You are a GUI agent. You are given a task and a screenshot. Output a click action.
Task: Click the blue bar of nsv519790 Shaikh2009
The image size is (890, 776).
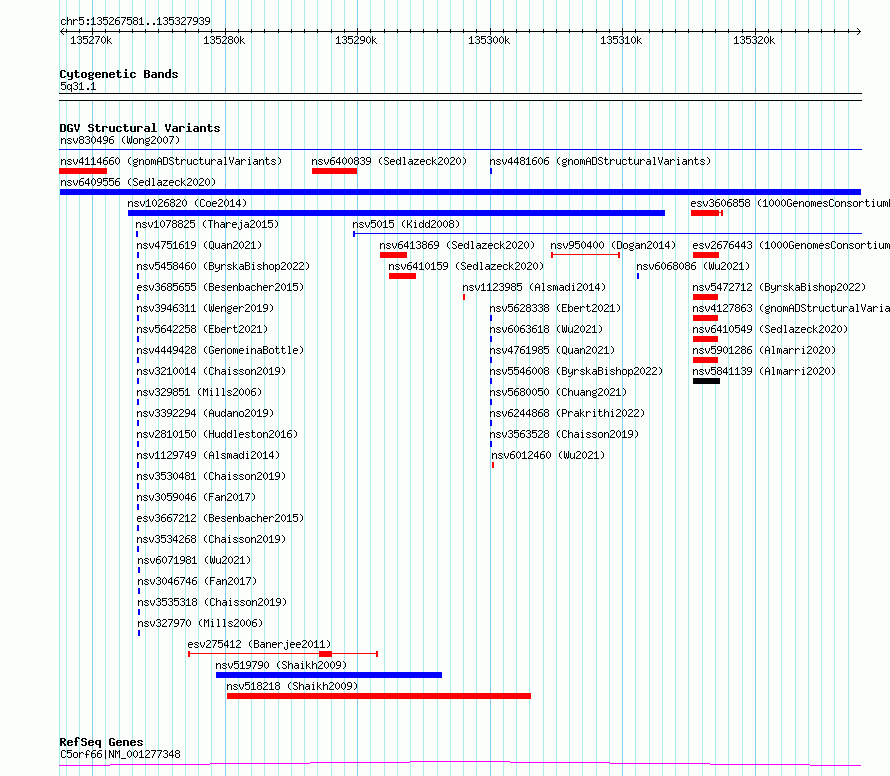329,675
